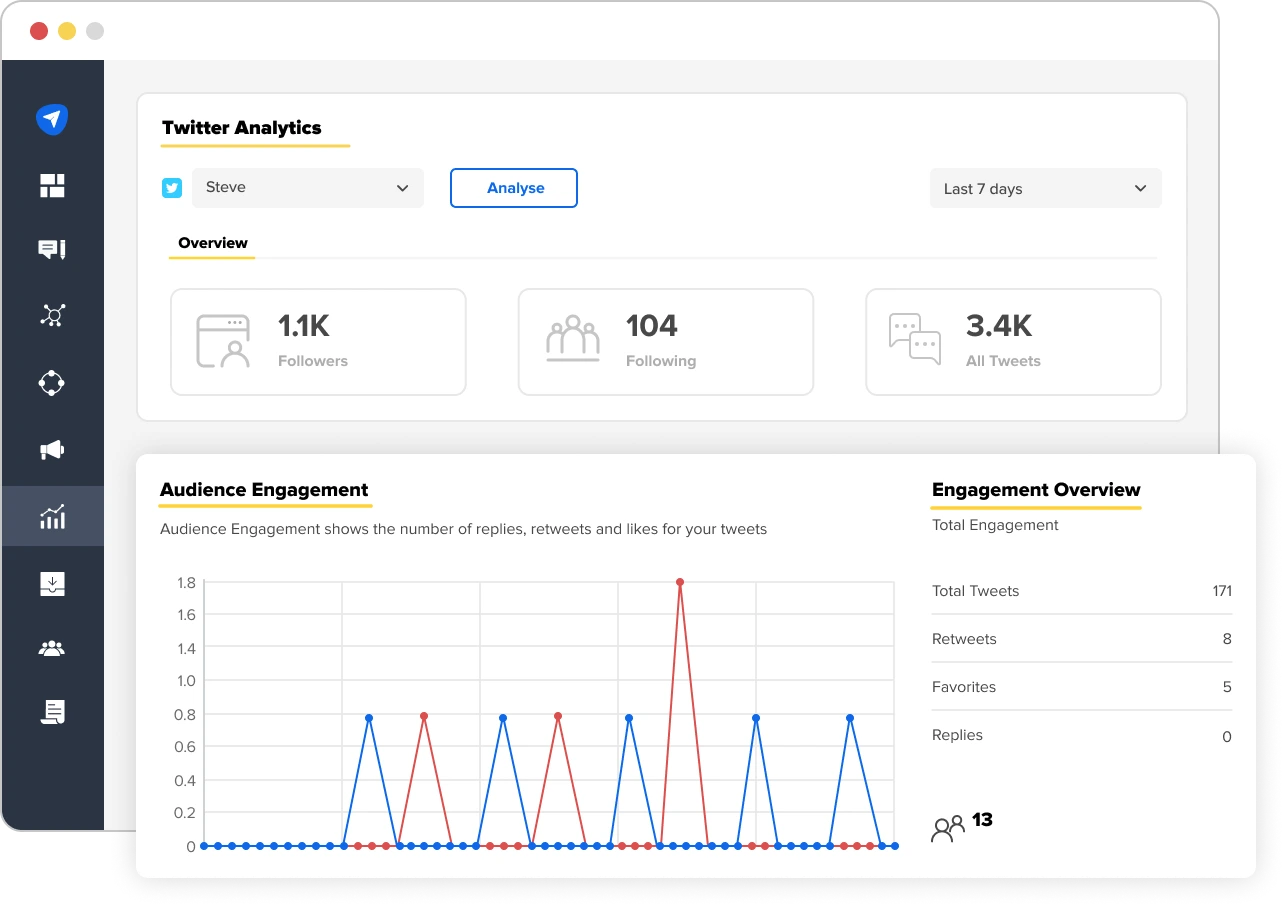Click the Favorites row label
The image size is (1286, 908).
coord(964,687)
